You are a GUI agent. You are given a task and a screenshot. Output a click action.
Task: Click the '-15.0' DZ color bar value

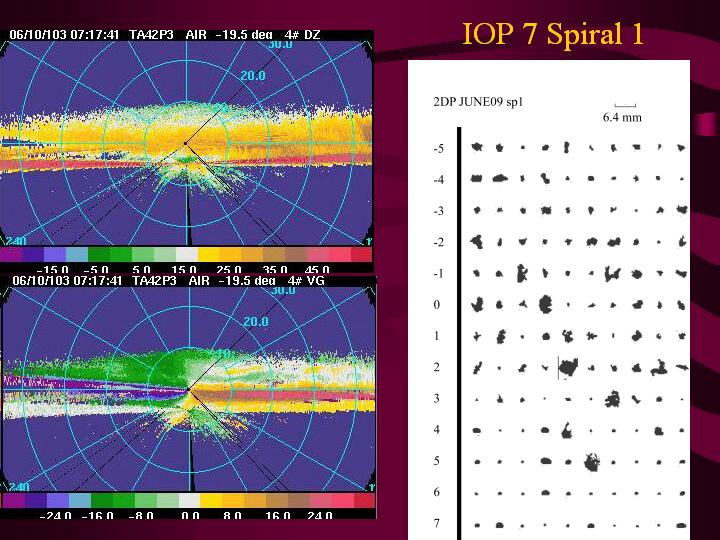click(52, 269)
